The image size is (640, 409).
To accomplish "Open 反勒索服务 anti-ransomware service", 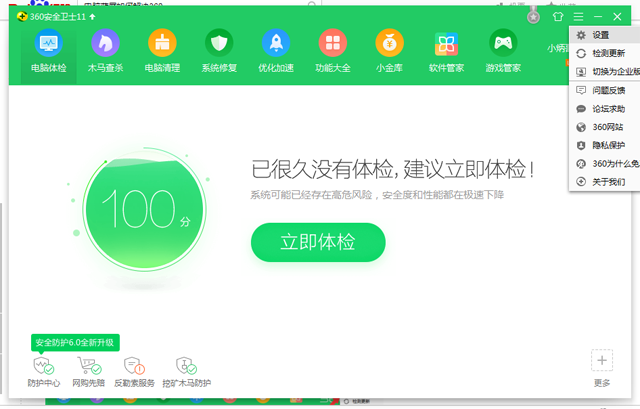I will tap(134, 372).
